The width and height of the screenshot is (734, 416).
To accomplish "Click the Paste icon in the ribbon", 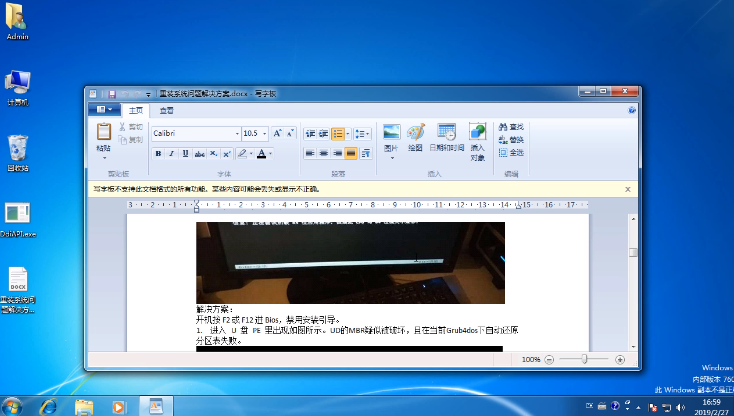I will click(x=103, y=132).
